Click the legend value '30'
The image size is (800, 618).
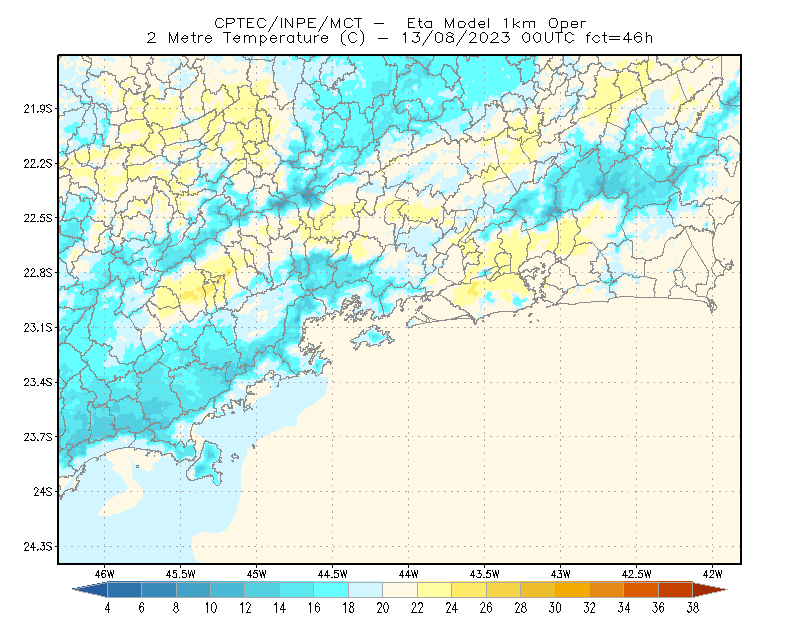coord(555,608)
